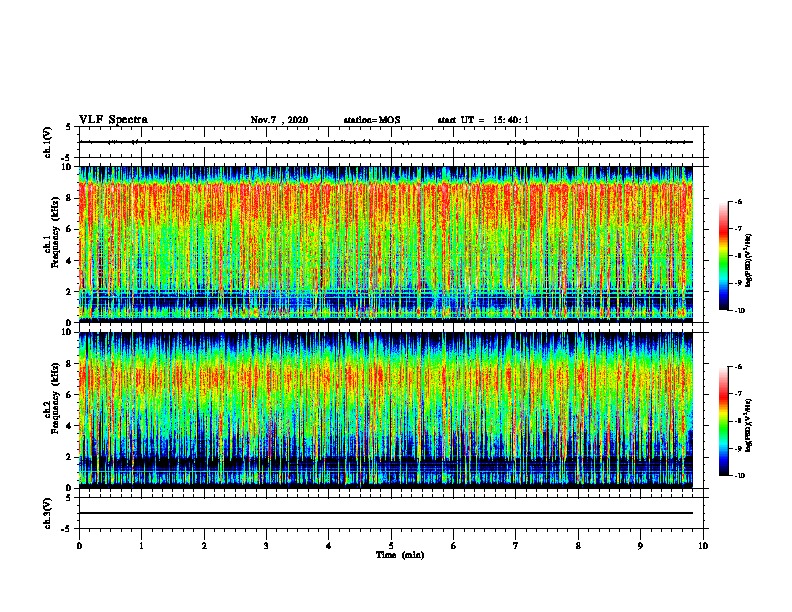
Task: Click the ch.3 voltage waveform trace
Action: click(386, 513)
